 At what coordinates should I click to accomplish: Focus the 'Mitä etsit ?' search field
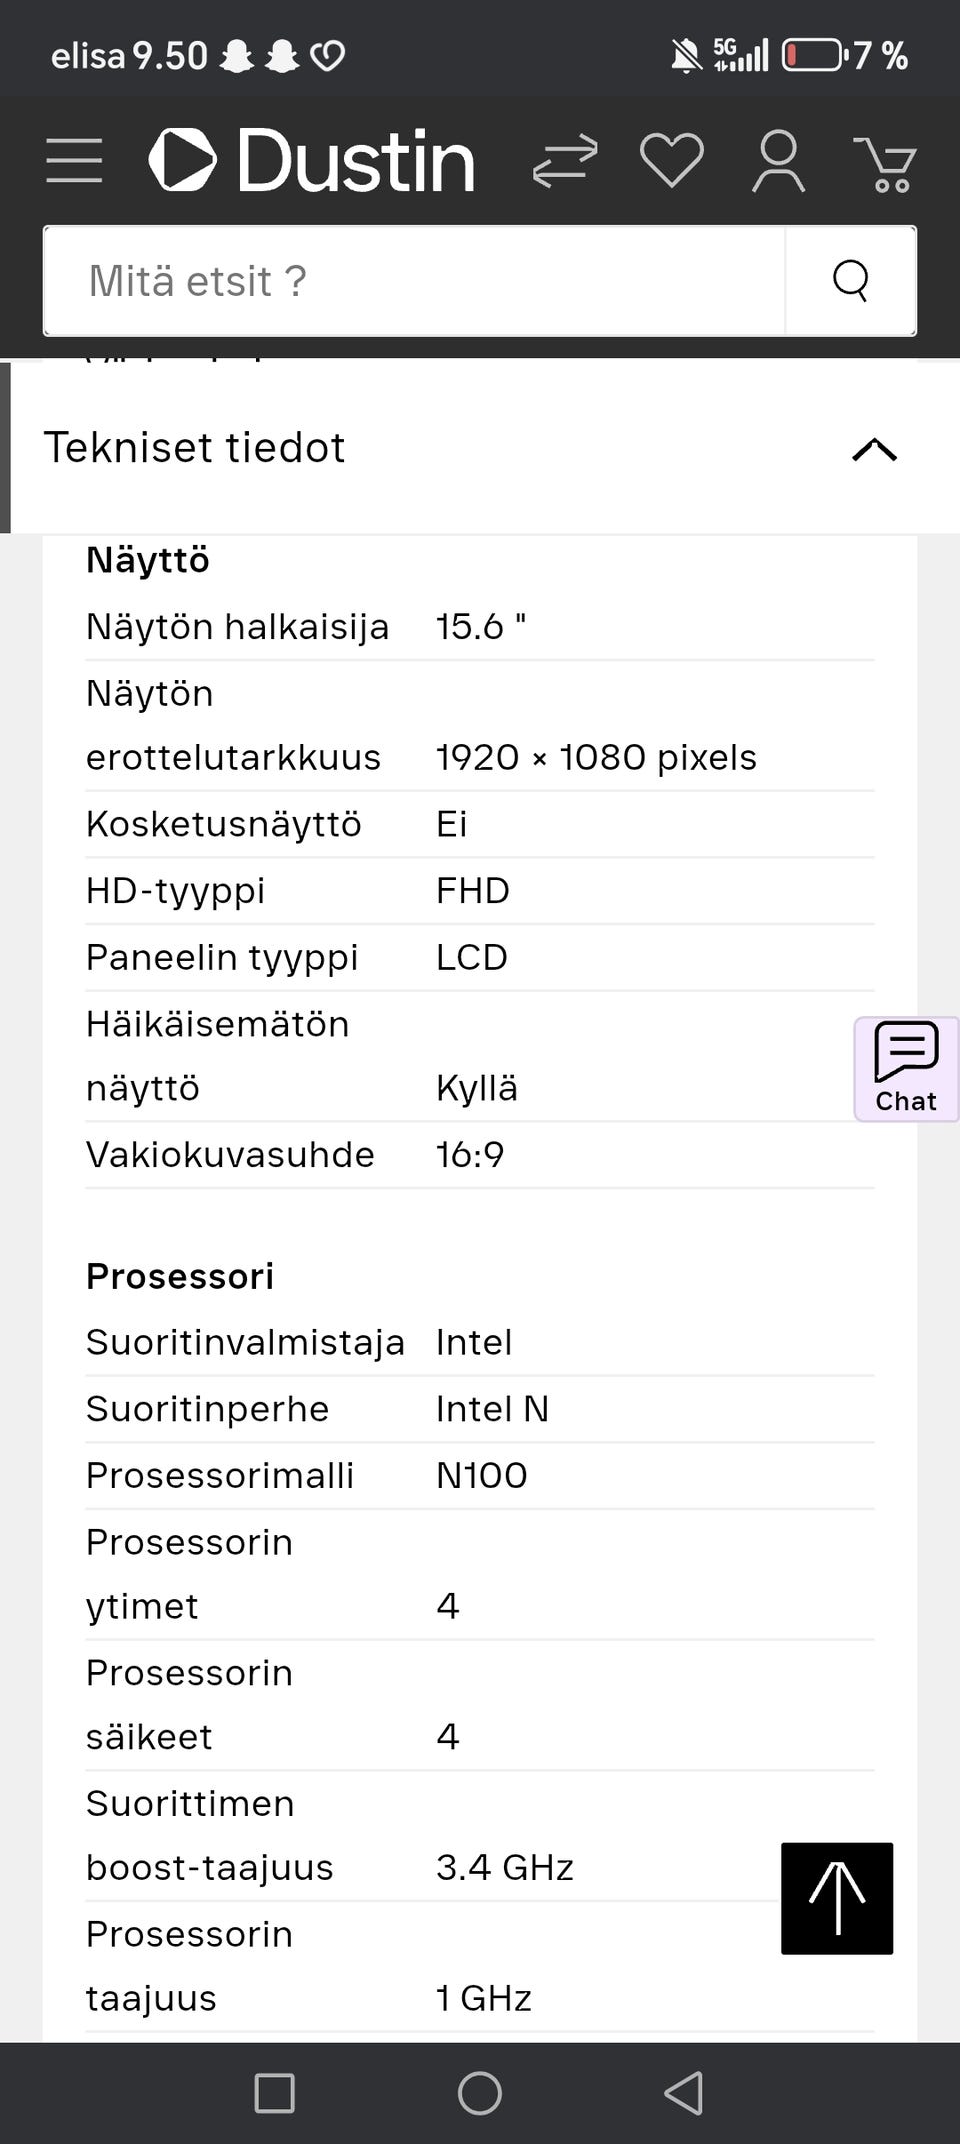pyautogui.click(x=414, y=281)
